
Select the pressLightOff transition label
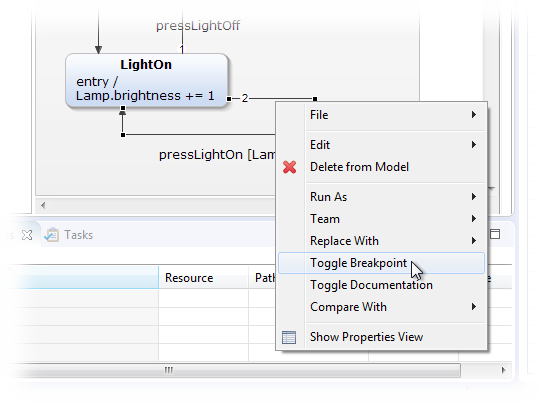[198, 26]
